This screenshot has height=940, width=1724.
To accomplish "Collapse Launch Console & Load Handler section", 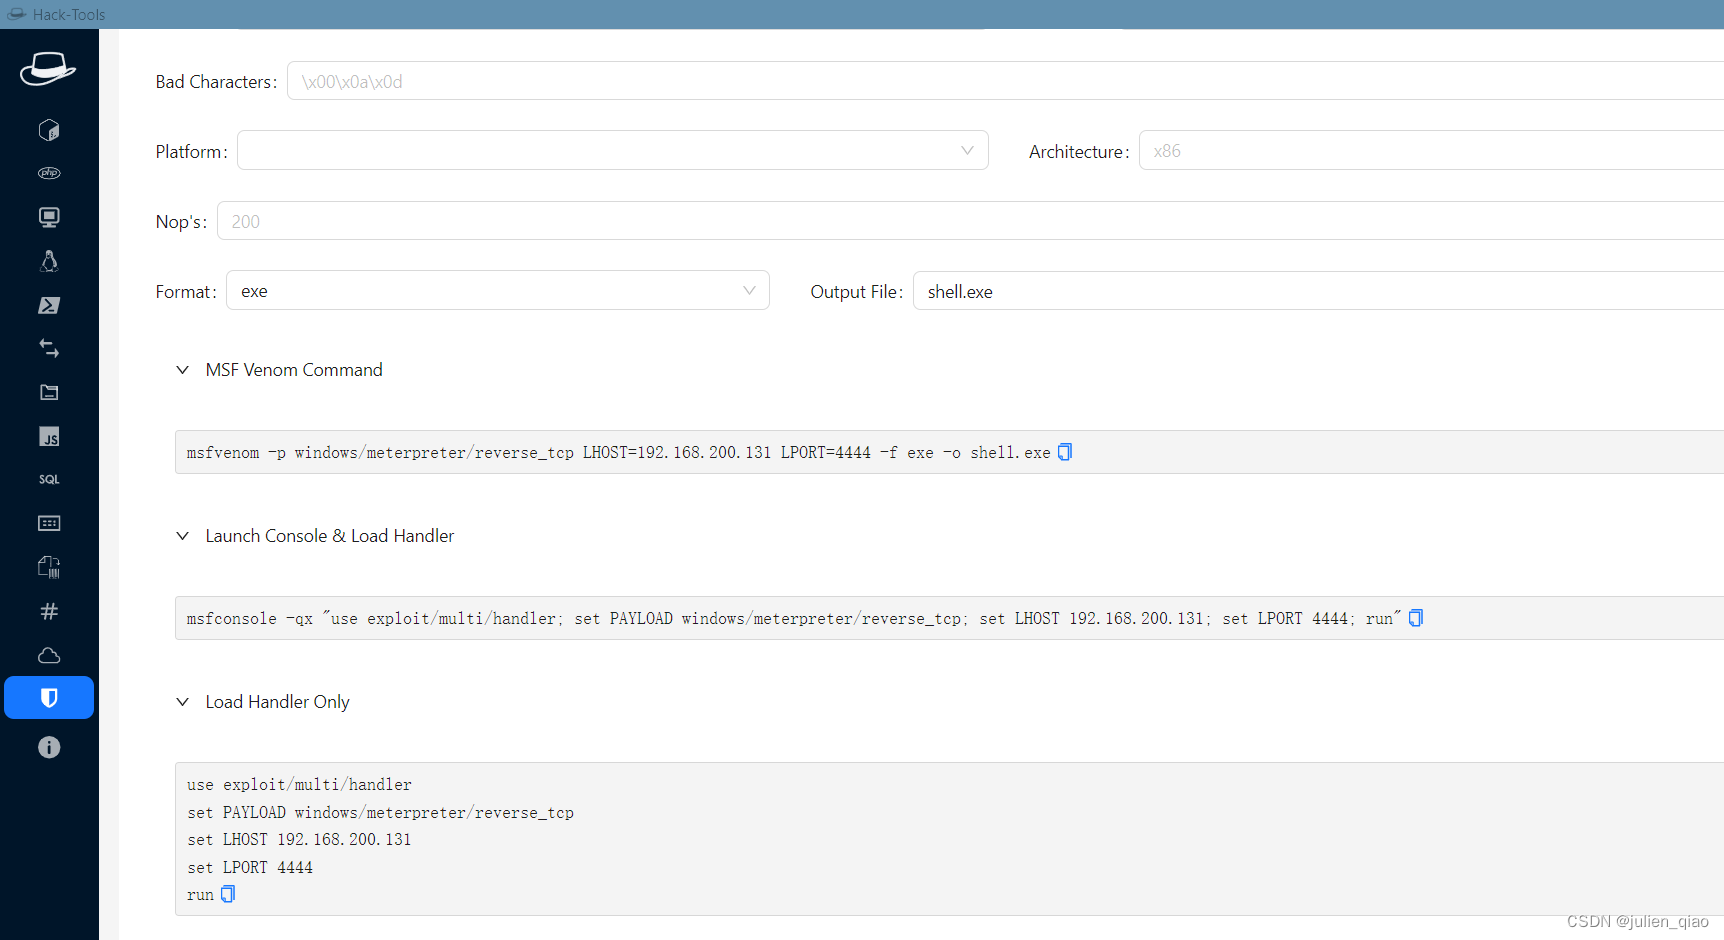I will (183, 536).
